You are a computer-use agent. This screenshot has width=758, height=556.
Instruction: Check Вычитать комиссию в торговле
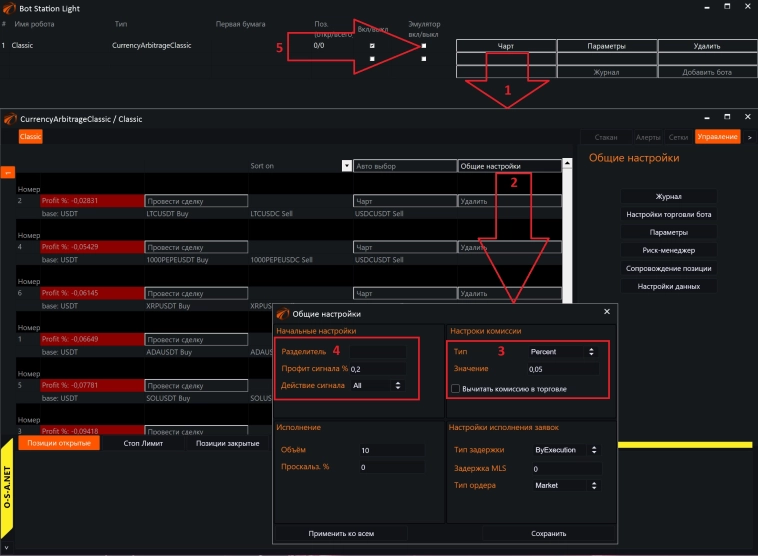456,388
